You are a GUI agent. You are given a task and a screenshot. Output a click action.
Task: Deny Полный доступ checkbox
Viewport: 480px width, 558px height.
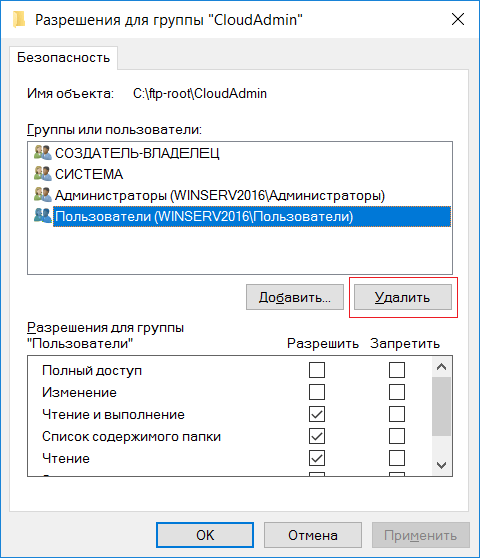pyautogui.click(x=397, y=370)
